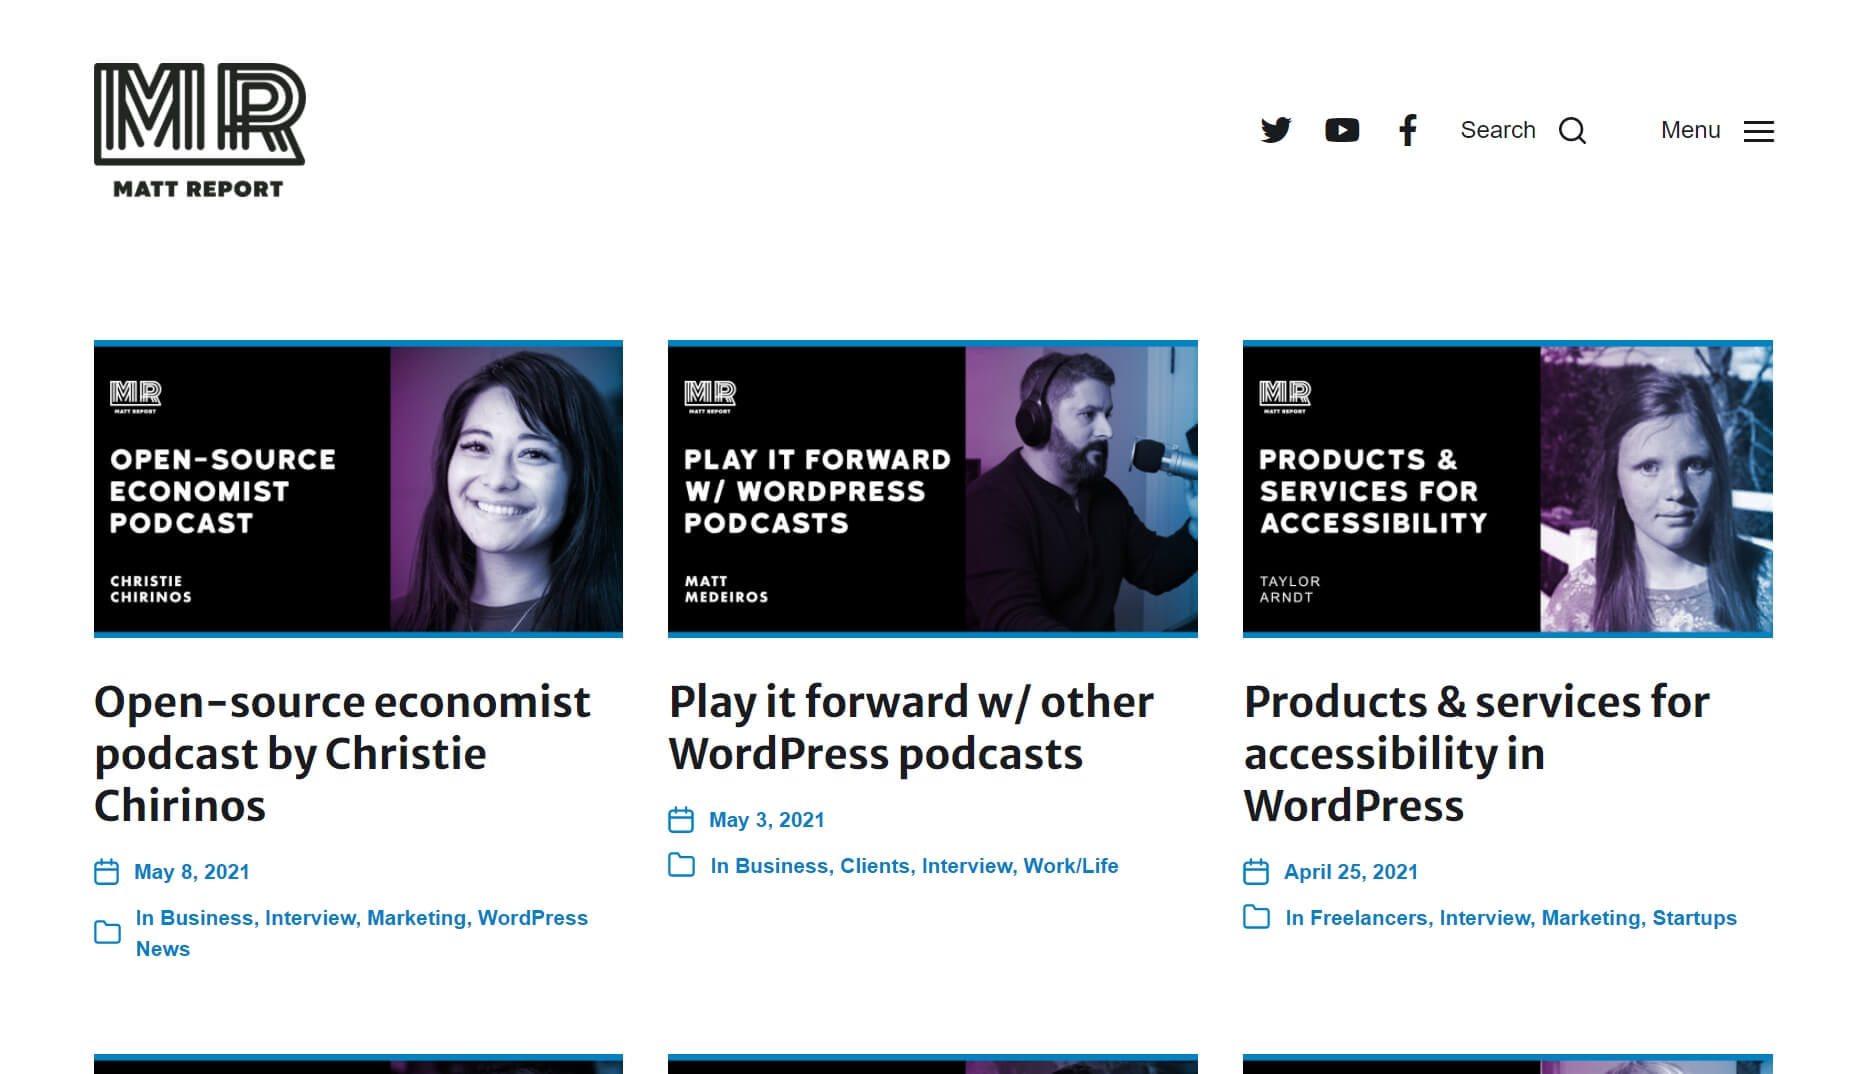The height and width of the screenshot is (1074, 1876).
Task: Click the calendar icon beside May 3, 2021
Action: coord(683,819)
